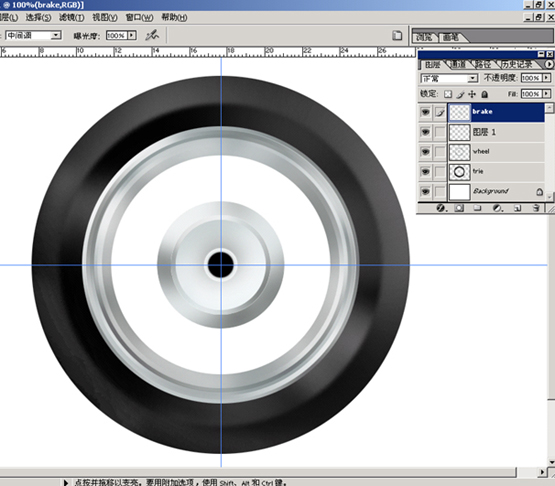Lock layer position with move-cross icon
The width and height of the screenshot is (555, 486).
tap(472, 94)
